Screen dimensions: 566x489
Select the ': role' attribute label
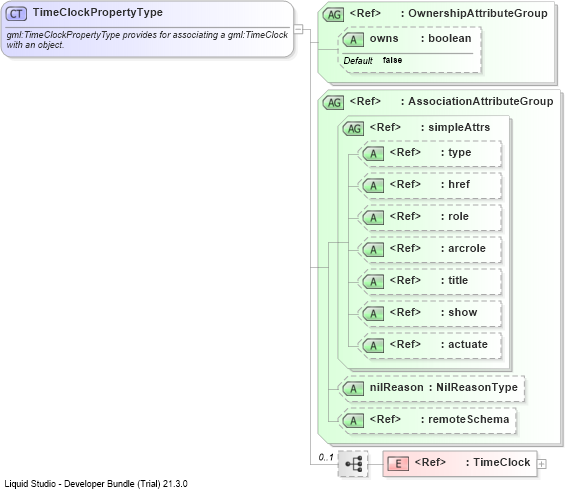(x=454, y=217)
